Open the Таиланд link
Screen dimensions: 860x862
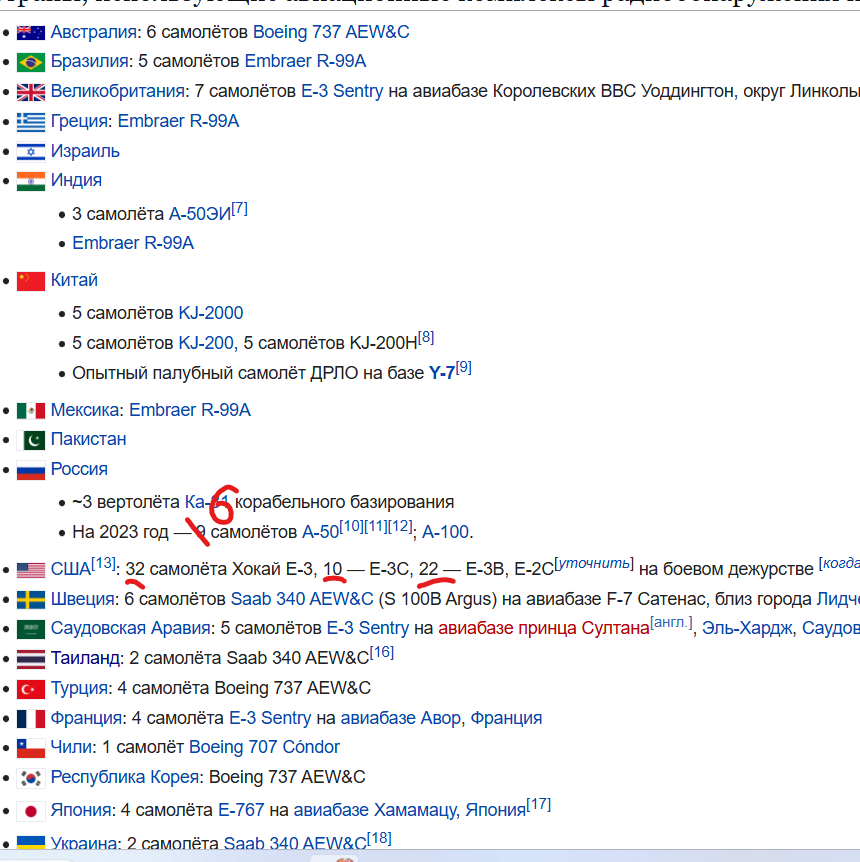pos(85,658)
